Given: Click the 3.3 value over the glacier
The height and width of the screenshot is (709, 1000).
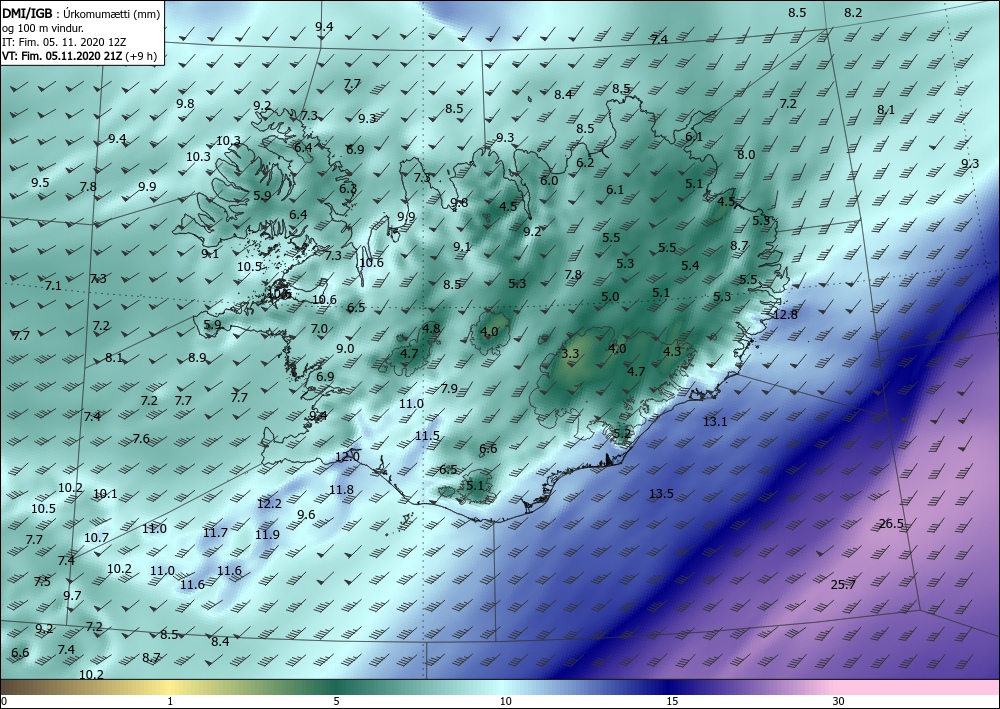Looking at the screenshot, I should (x=570, y=353).
